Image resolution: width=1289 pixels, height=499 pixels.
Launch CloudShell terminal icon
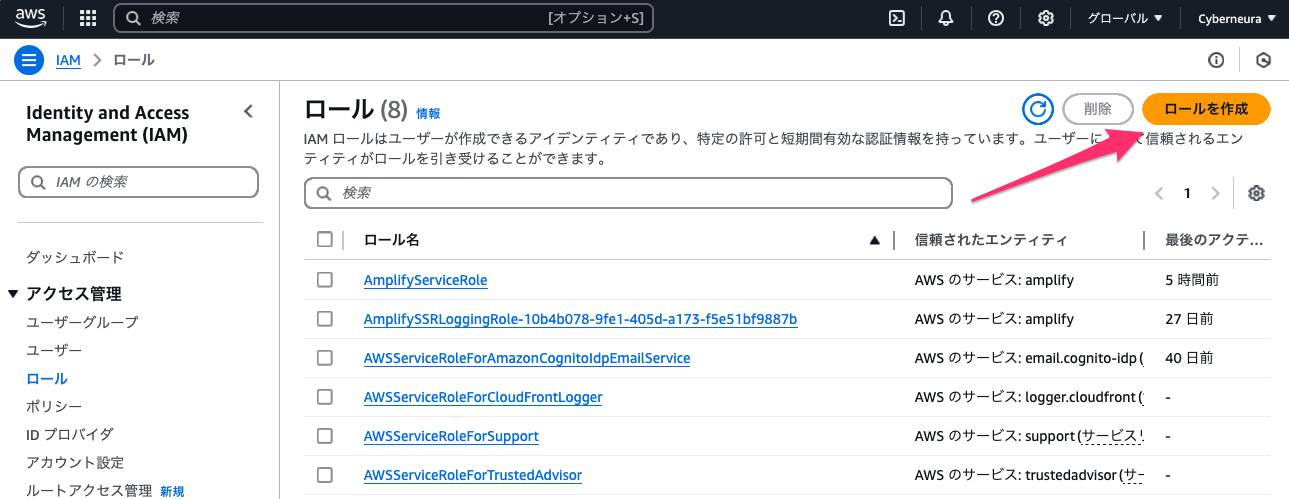898,18
